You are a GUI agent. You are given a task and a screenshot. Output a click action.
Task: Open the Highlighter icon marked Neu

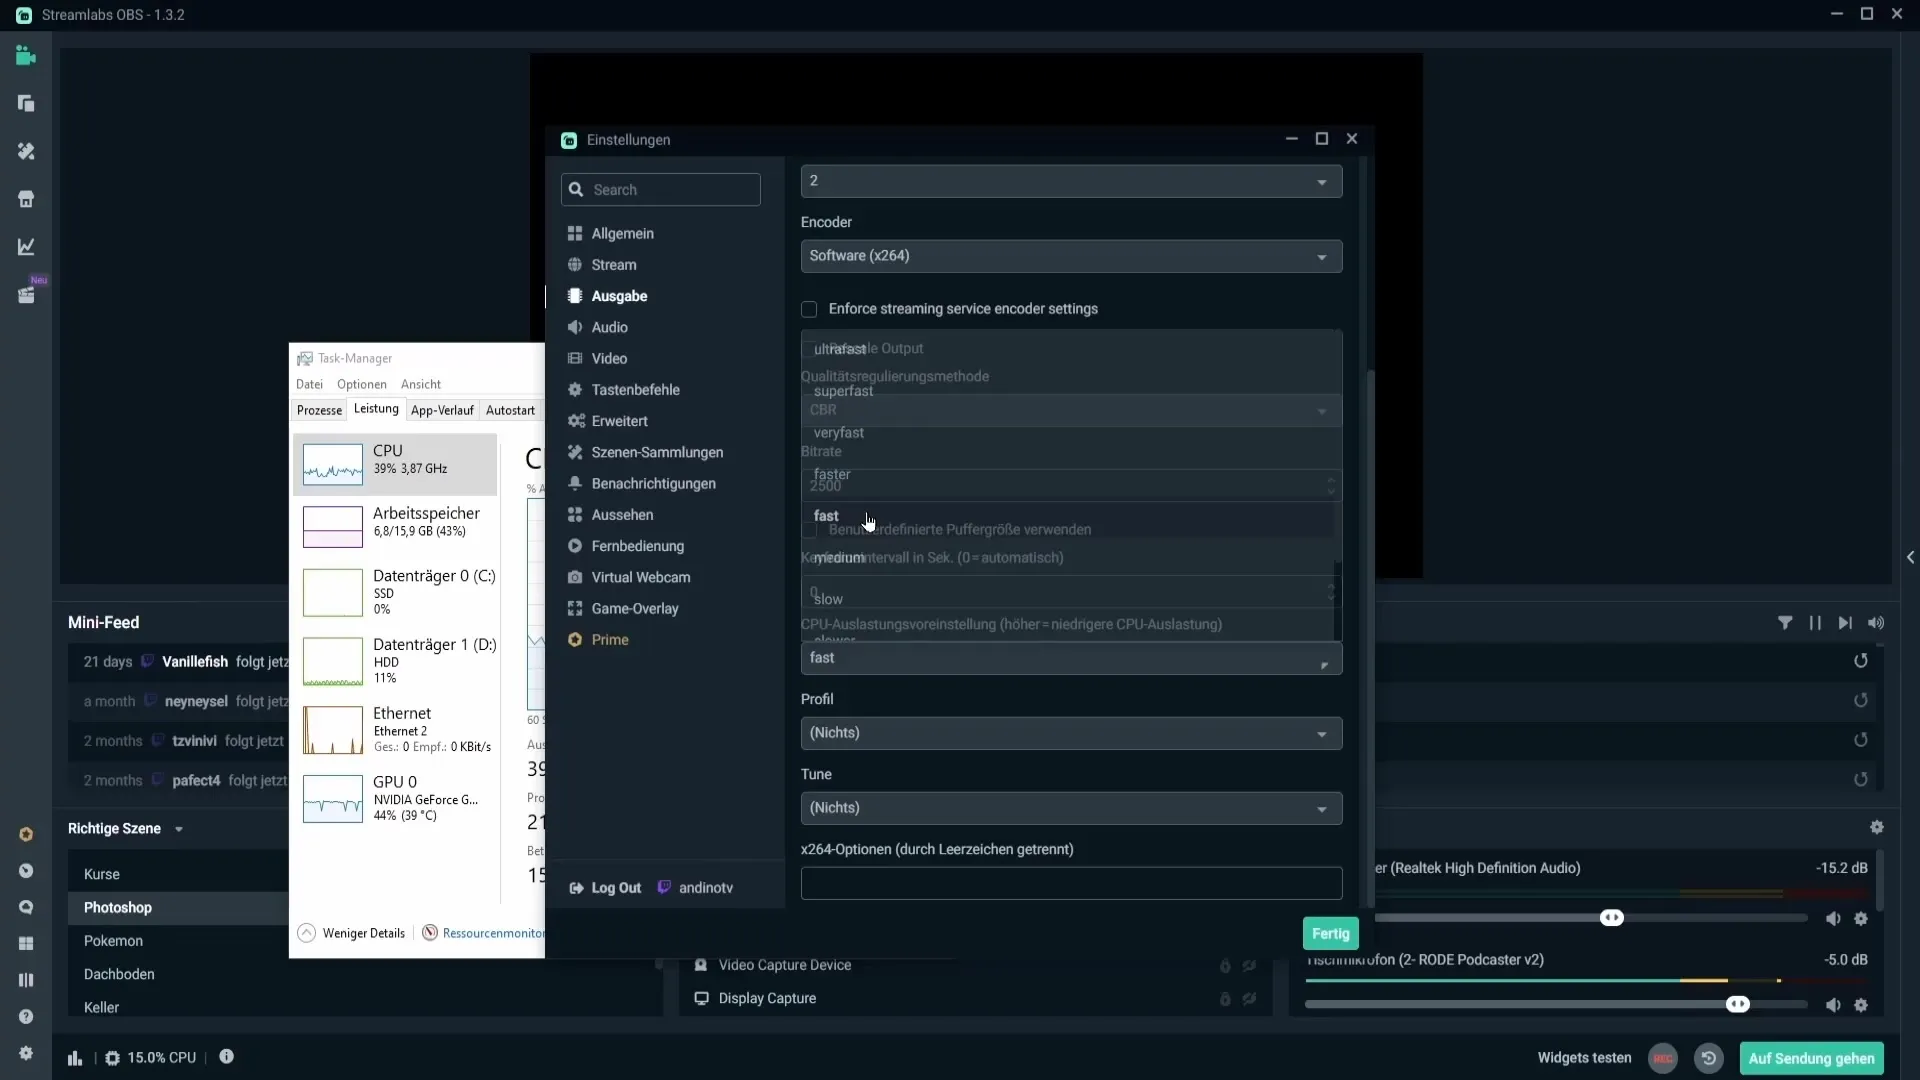pos(27,295)
